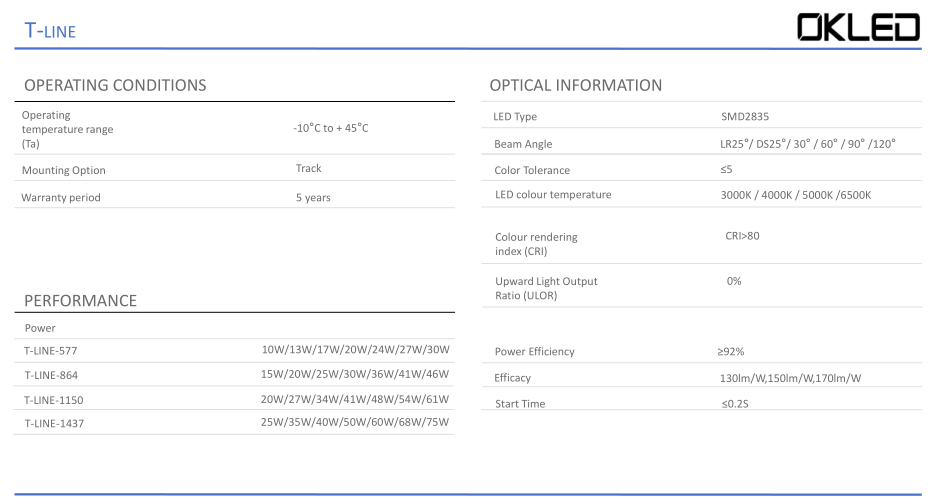
Task: Select the 'SMD2835' LED type value
Action: click(745, 117)
